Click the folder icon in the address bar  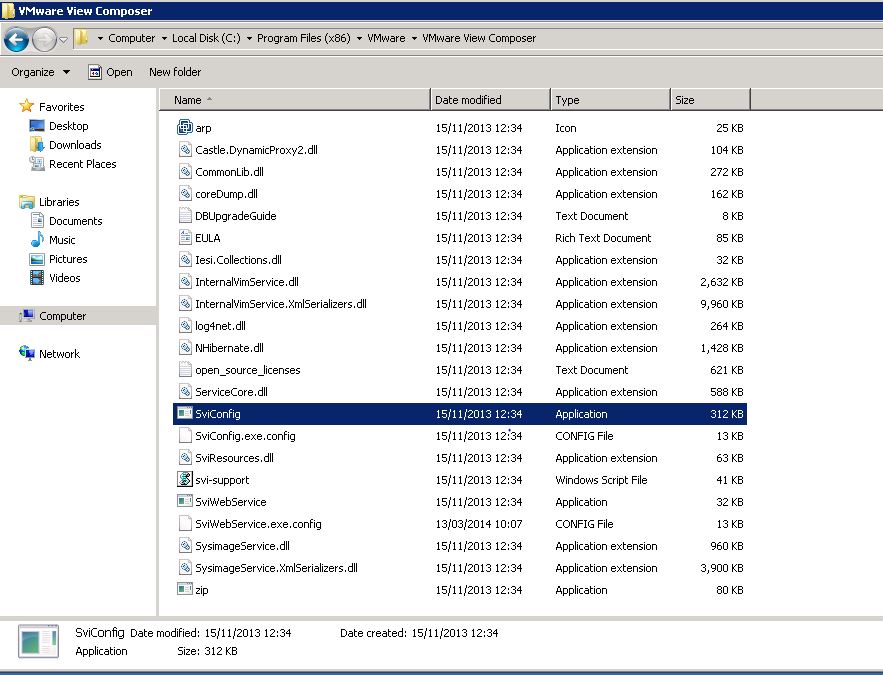click(x=82, y=38)
